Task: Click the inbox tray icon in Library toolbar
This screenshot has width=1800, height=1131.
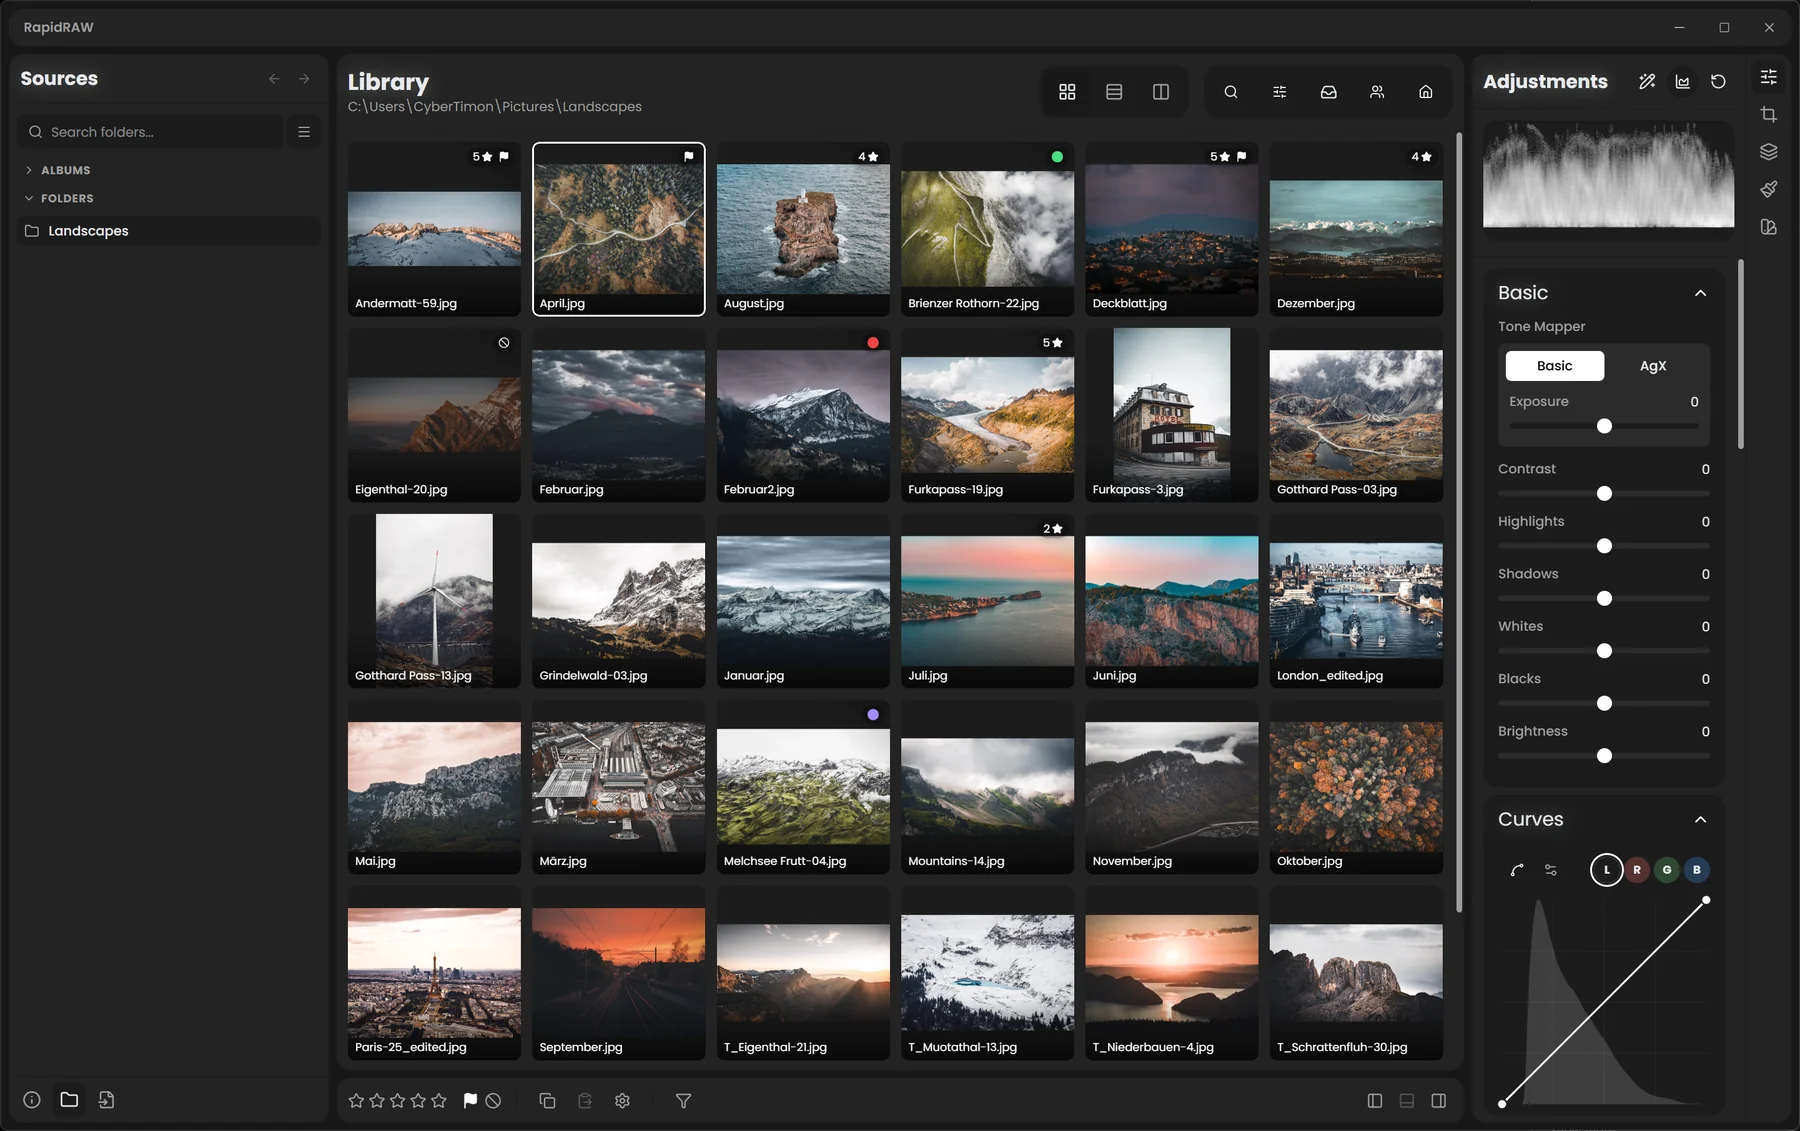Action: 1328,92
